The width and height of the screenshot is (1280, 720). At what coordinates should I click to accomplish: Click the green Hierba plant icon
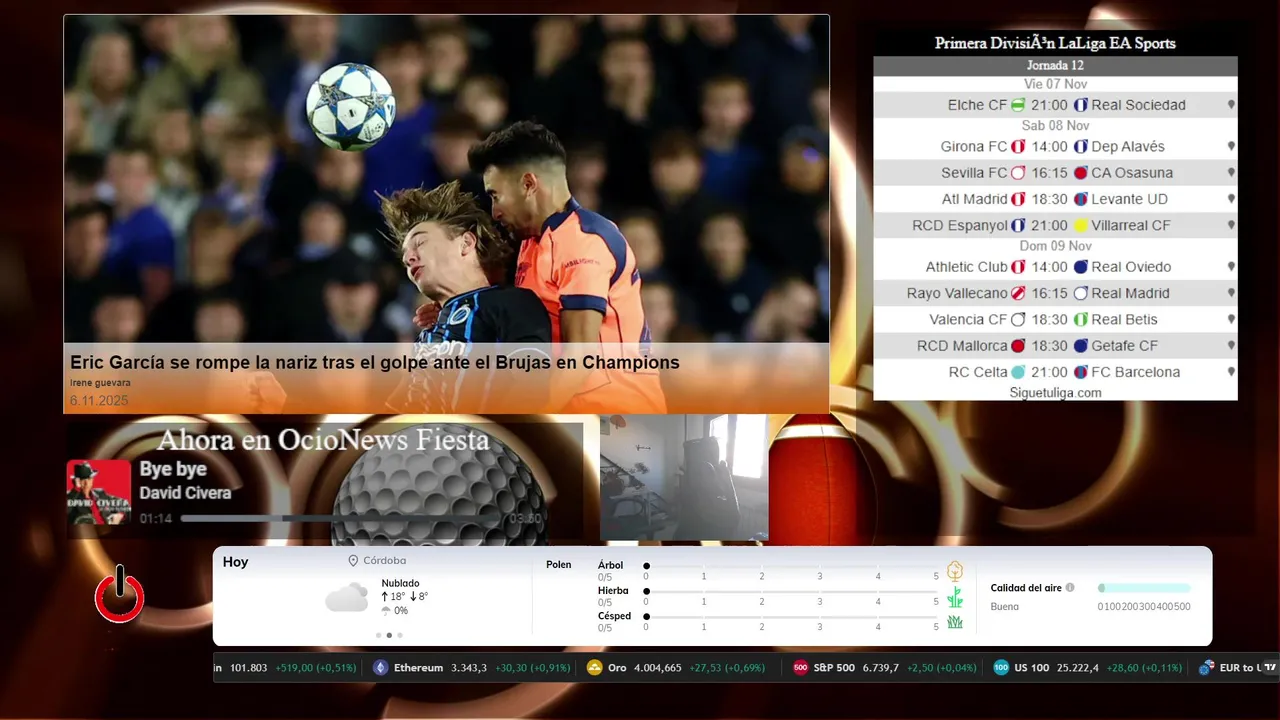click(x=955, y=597)
